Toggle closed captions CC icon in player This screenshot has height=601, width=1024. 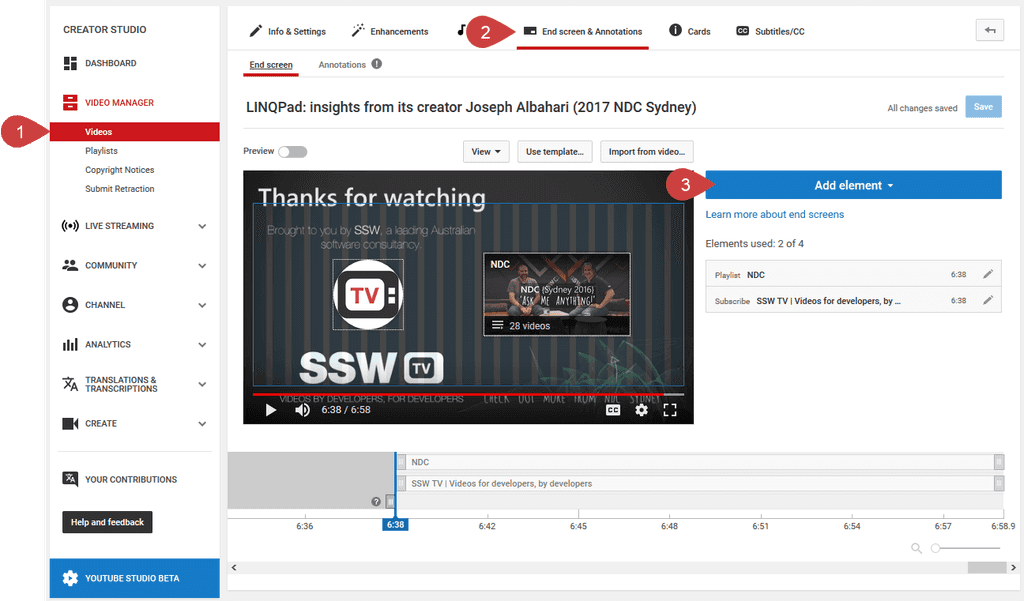pyautogui.click(x=613, y=410)
